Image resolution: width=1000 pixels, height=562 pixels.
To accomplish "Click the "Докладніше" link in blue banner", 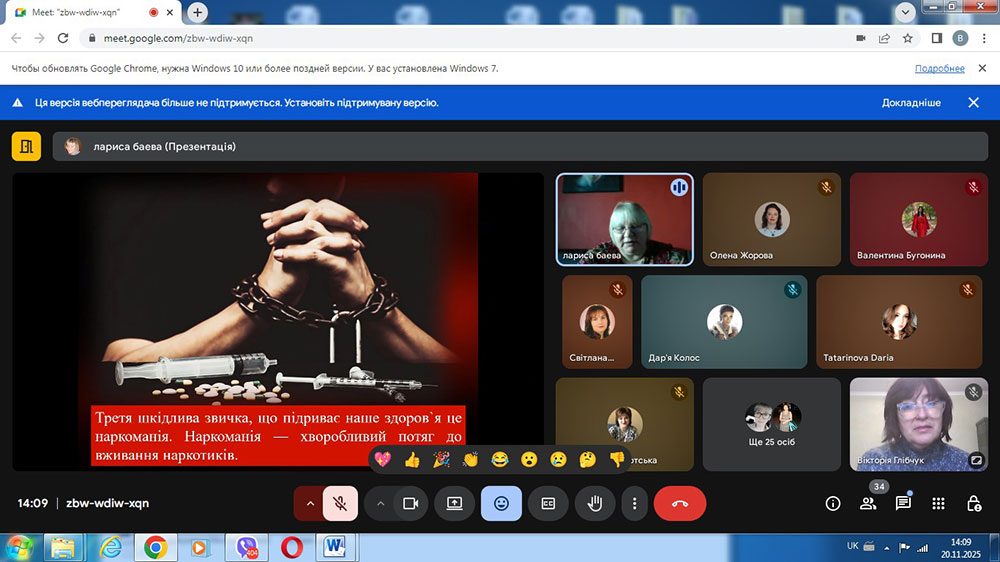I will click(x=910, y=103).
